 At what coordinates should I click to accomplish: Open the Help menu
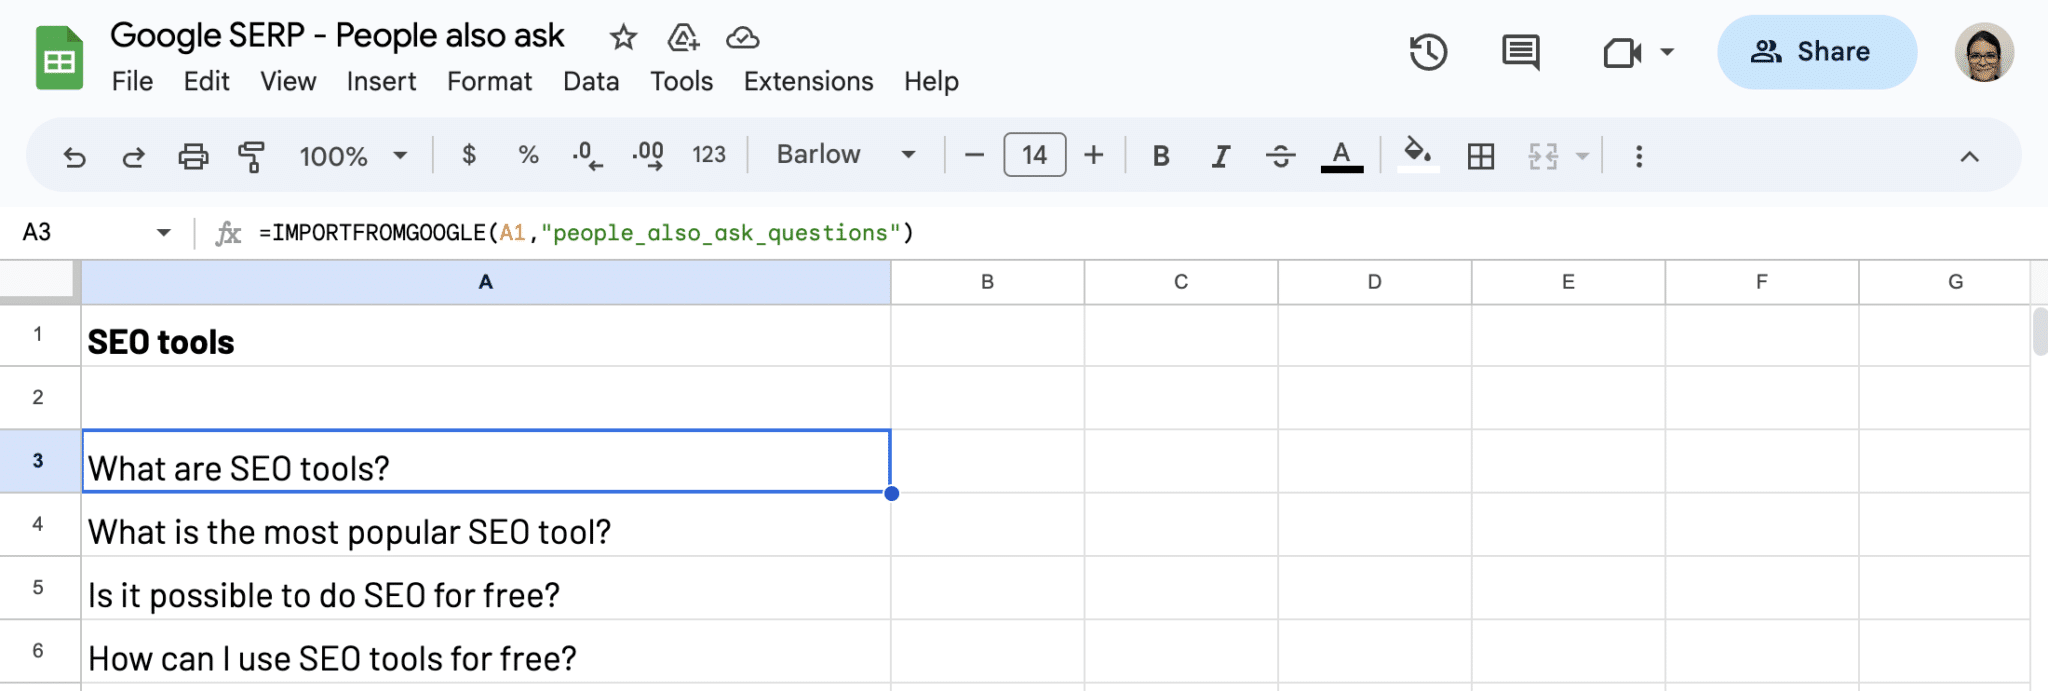coord(931,81)
